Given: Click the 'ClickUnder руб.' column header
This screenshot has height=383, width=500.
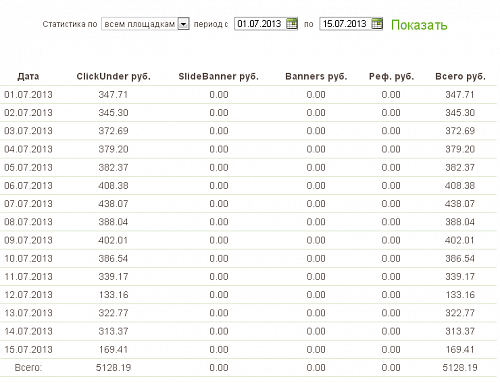Looking at the screenshot, I should (x=113, y=76).
